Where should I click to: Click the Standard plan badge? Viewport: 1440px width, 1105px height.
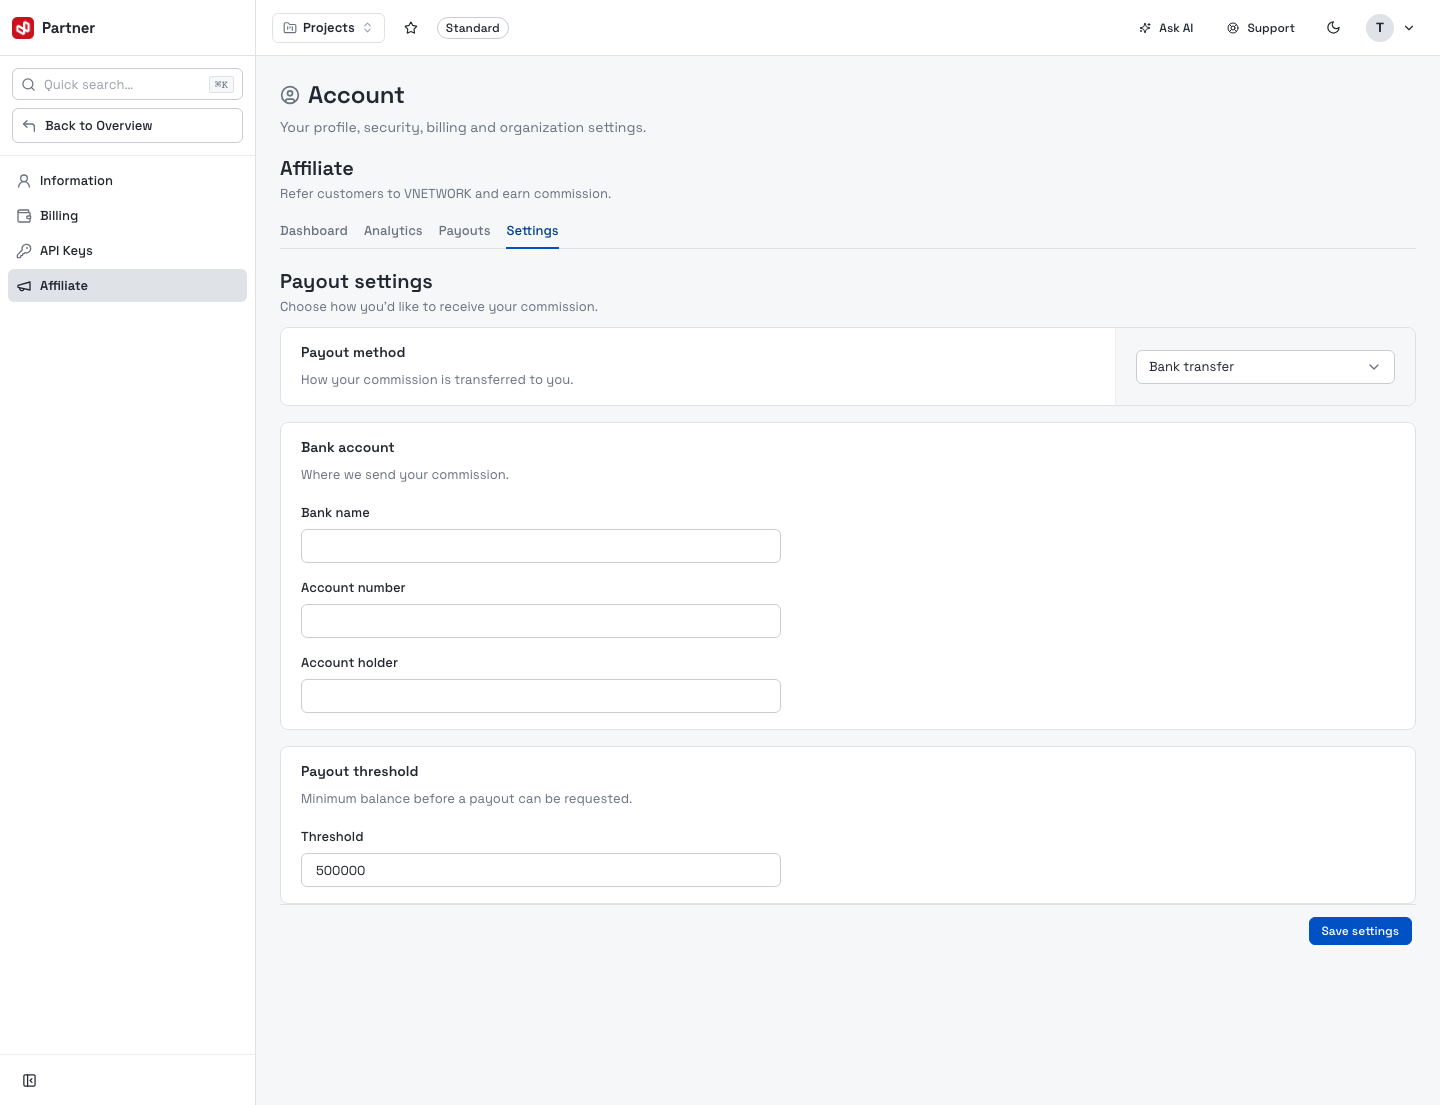pos(473,28)
